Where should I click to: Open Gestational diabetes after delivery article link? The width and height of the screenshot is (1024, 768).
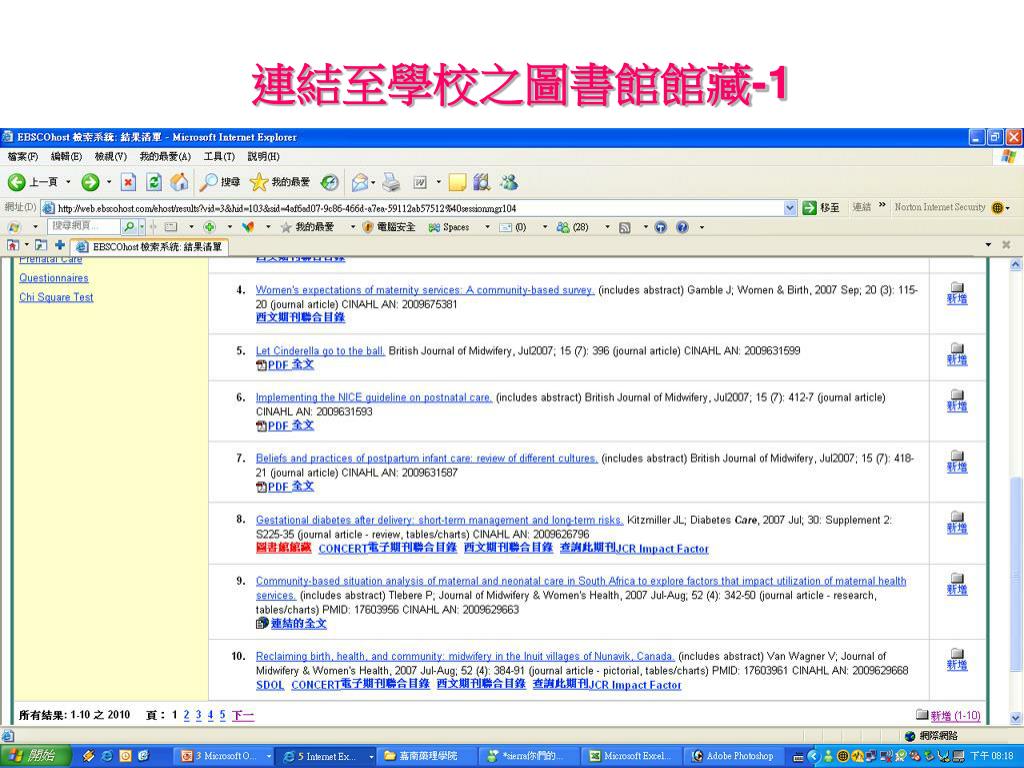440,520
